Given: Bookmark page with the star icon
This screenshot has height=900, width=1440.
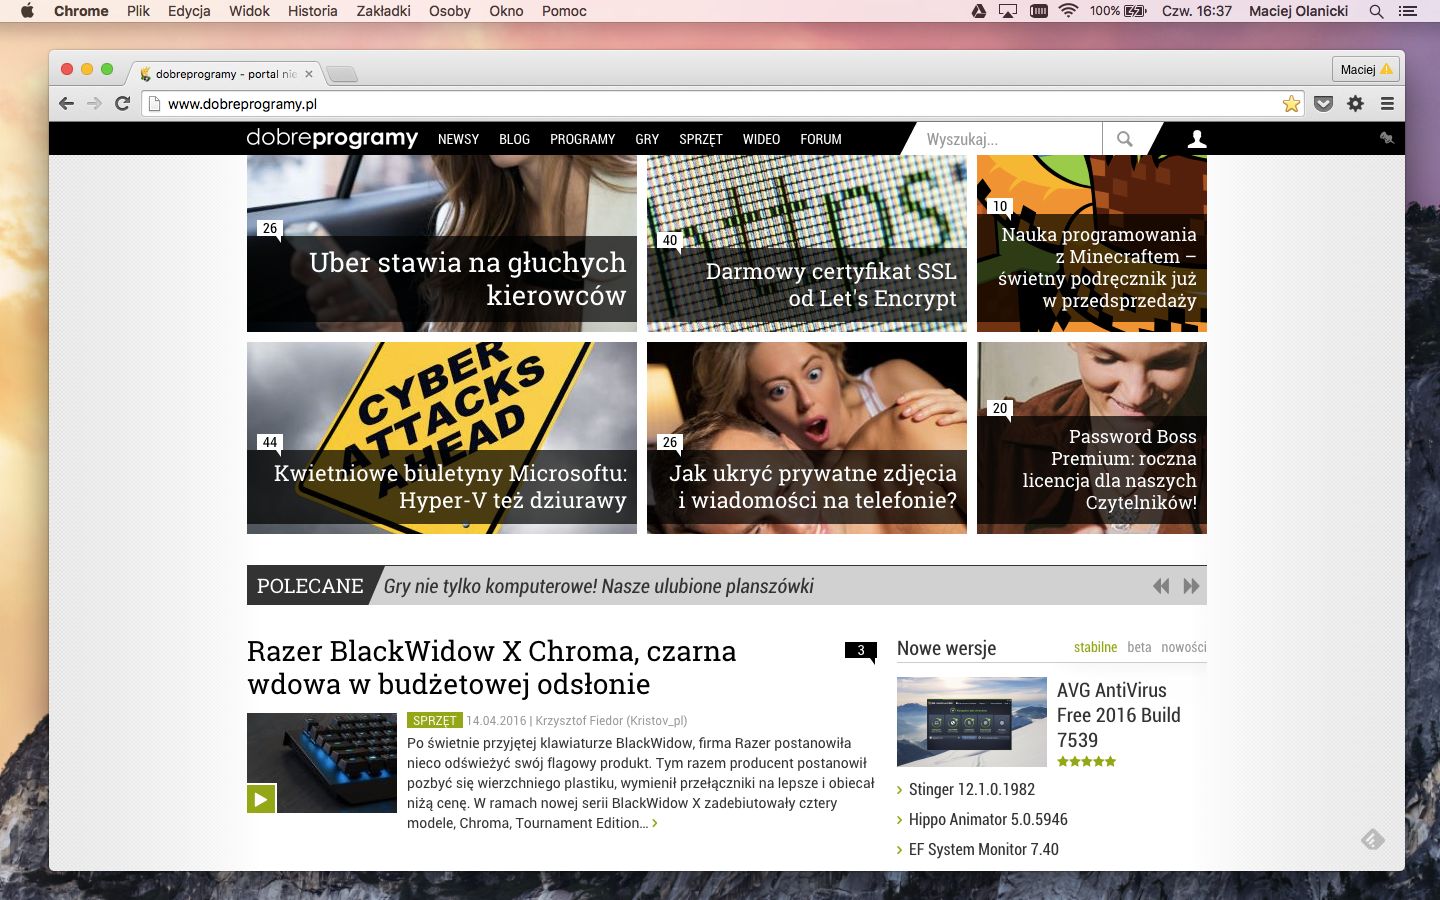Looking at the screenshot, I should (1291, 103).
